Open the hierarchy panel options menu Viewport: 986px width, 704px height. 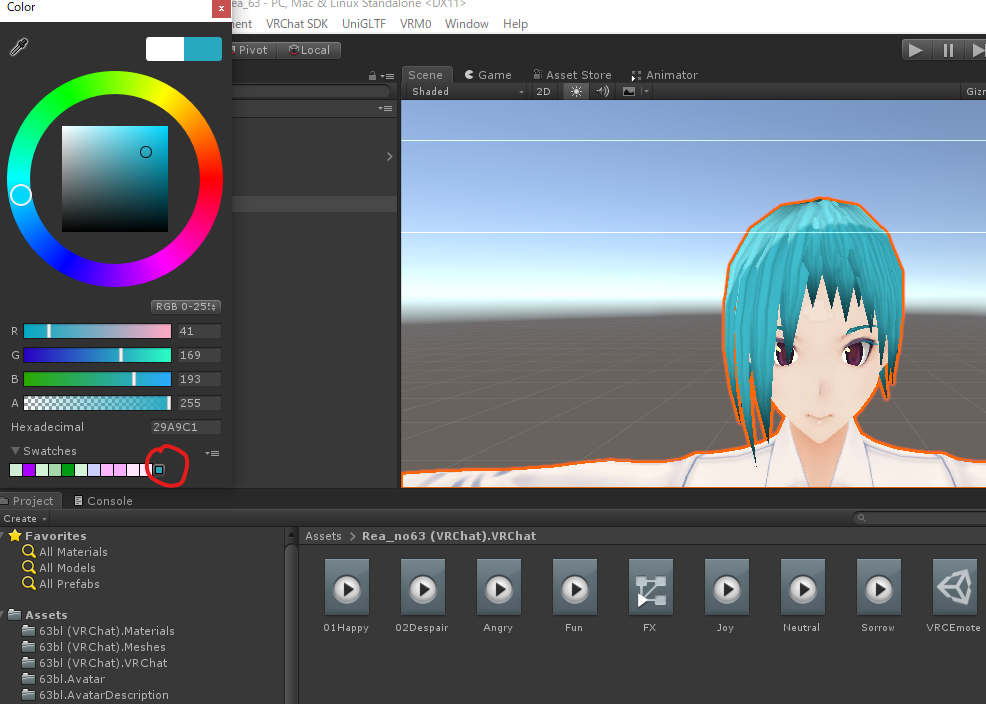(388, 76)
